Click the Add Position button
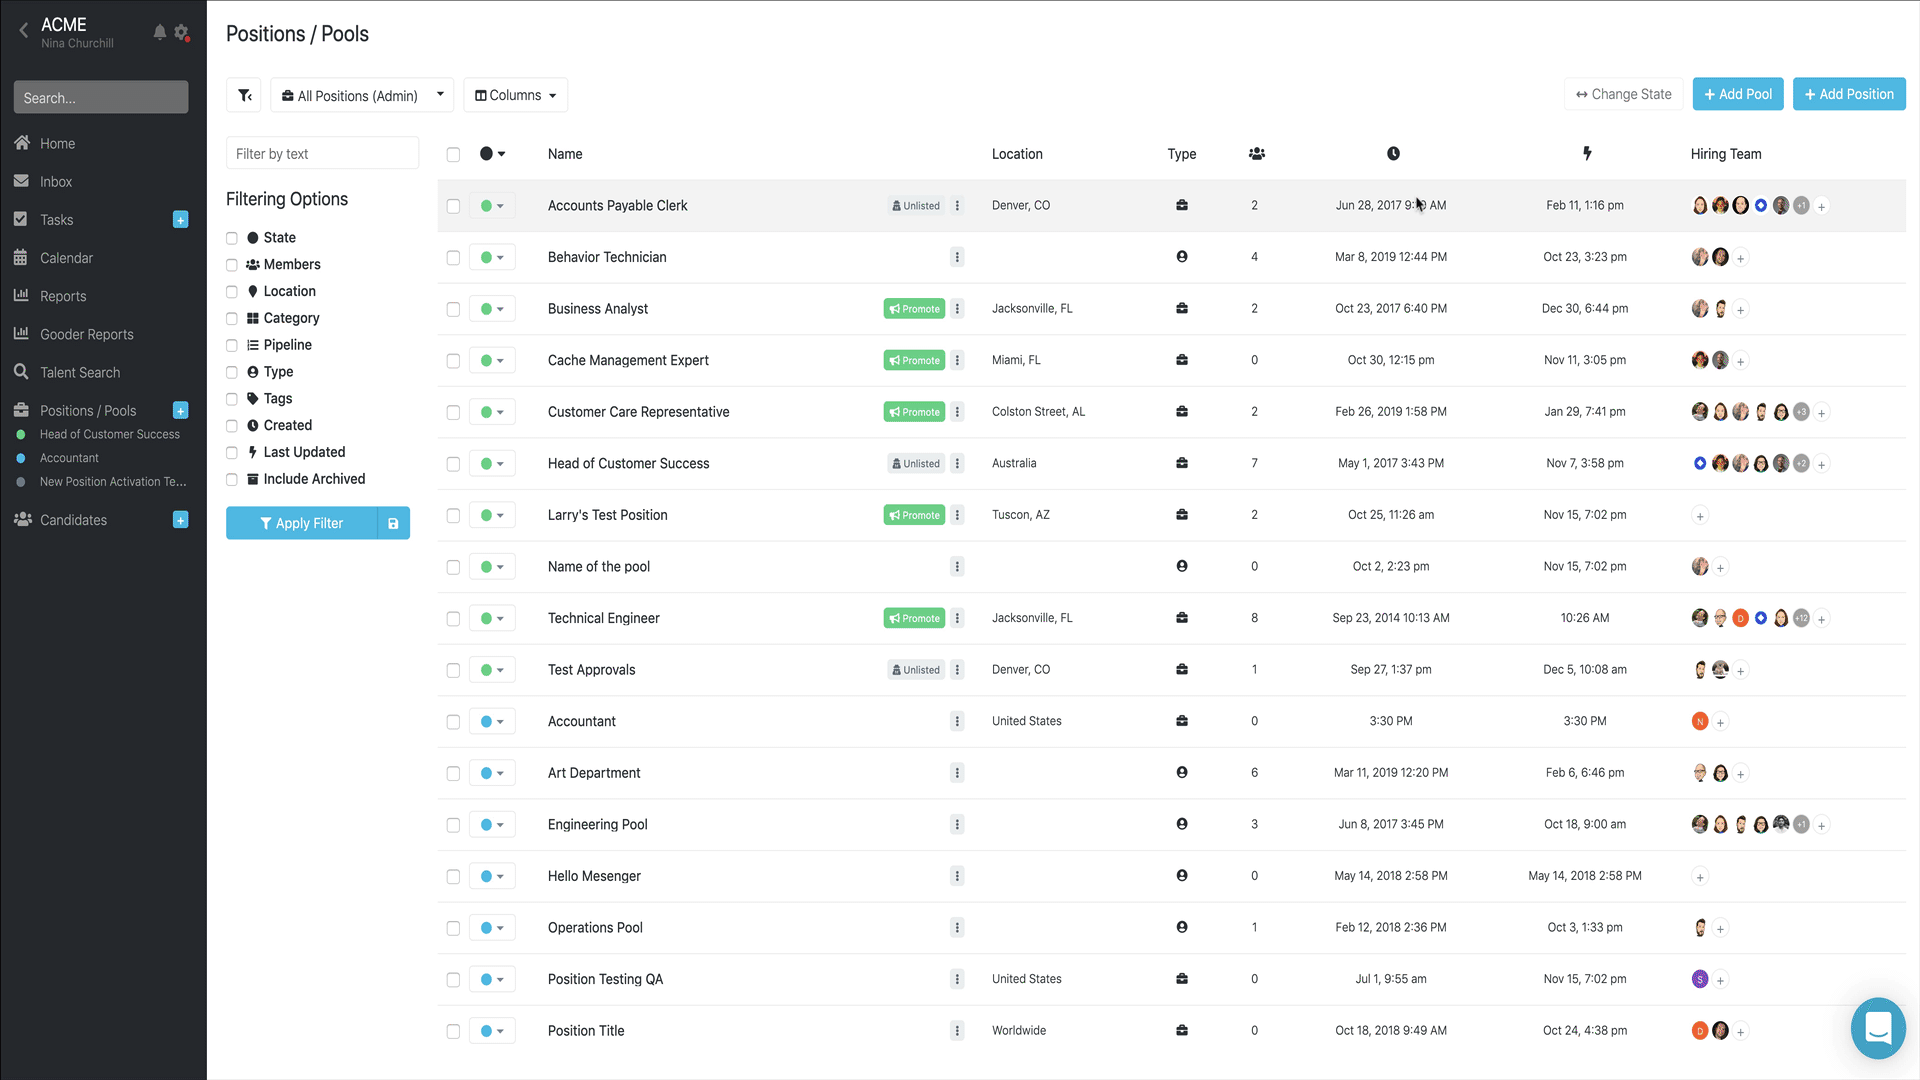1920x1080 pixels. click(x=1848, y=94)
